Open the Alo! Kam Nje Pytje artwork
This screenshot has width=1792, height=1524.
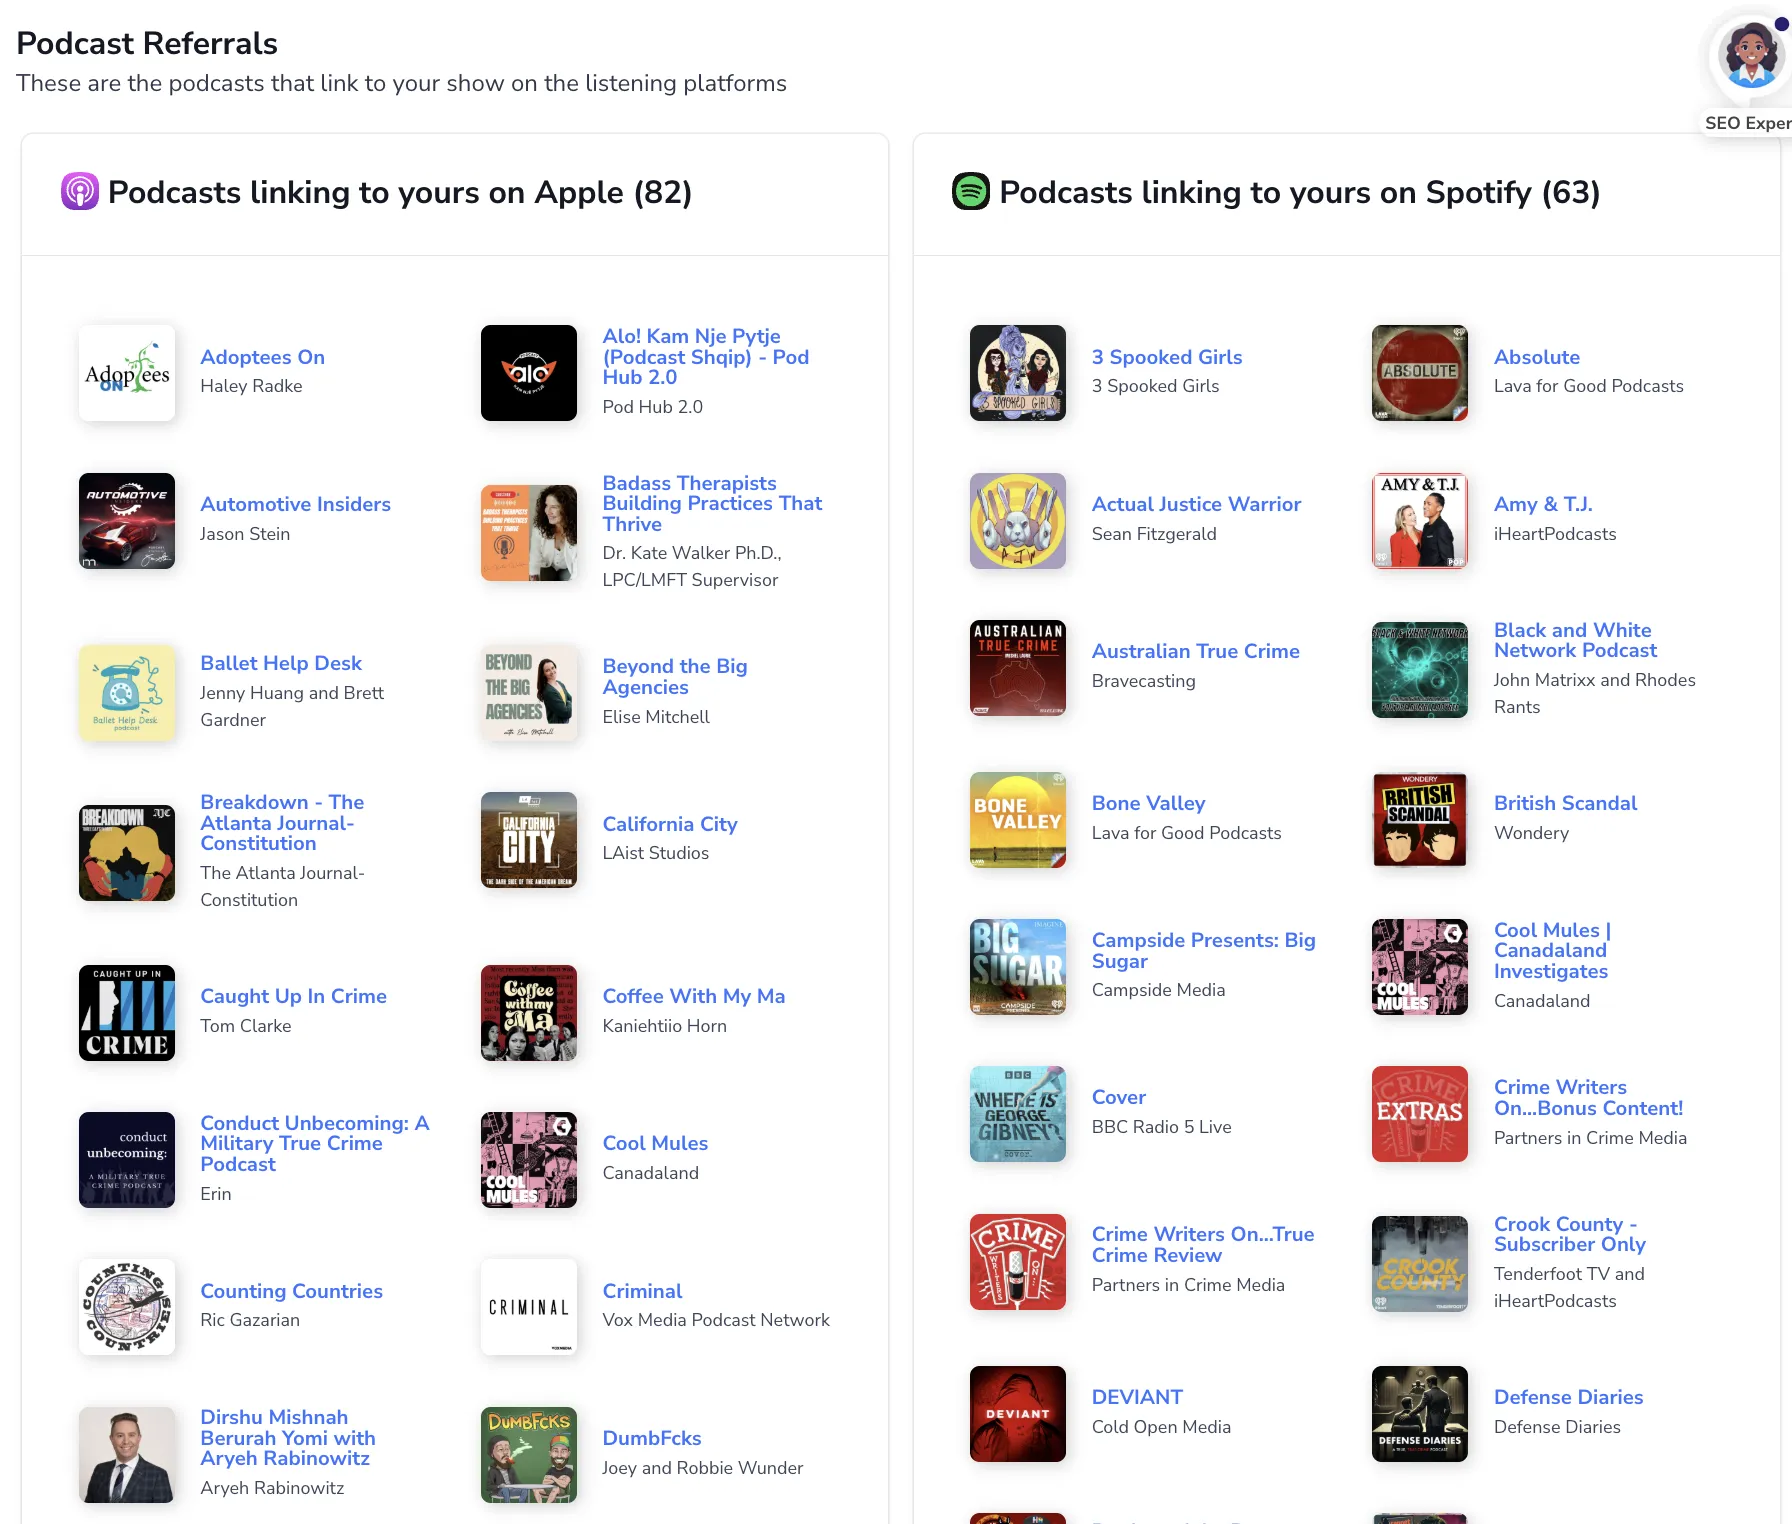[x=529, y=373]
